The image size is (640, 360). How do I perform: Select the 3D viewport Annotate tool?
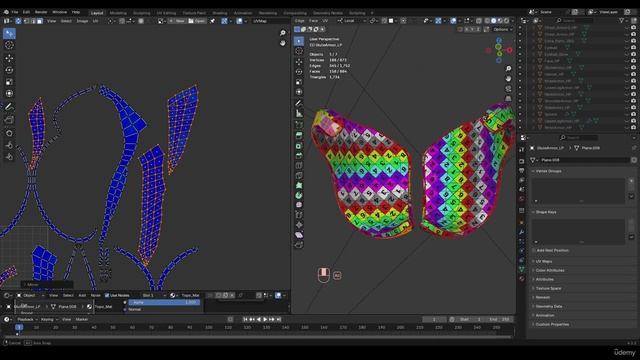pyautogui.click(x=299, y=104)
